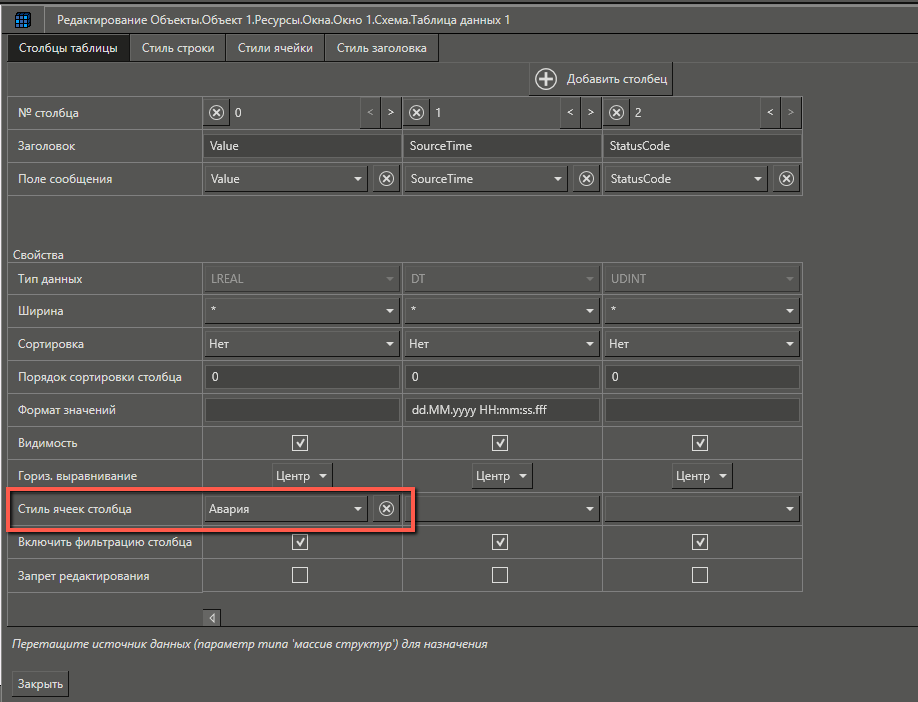The width and height of the screenshot is (918, 702).
Task: Click the Формат значений field of SourceTime
Action: (500, 410)
